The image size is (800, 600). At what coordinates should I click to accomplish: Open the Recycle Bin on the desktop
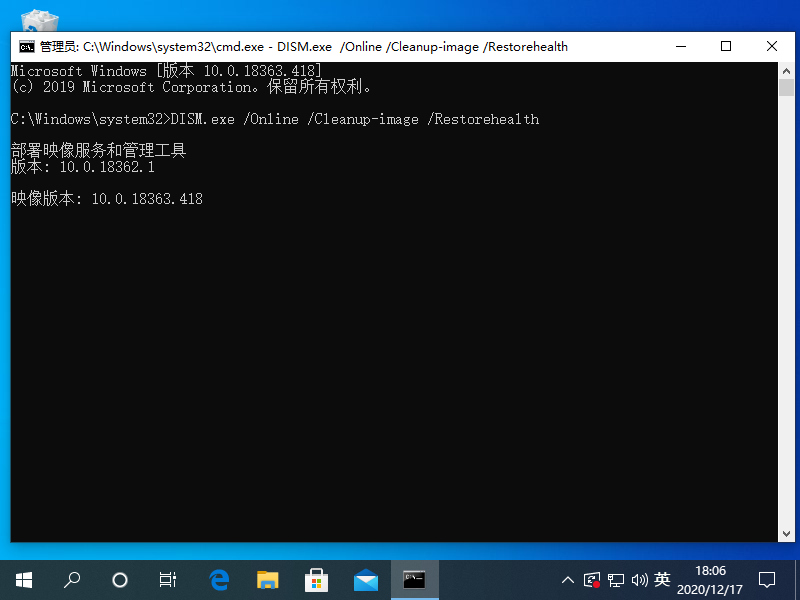[x=38, y=20]
